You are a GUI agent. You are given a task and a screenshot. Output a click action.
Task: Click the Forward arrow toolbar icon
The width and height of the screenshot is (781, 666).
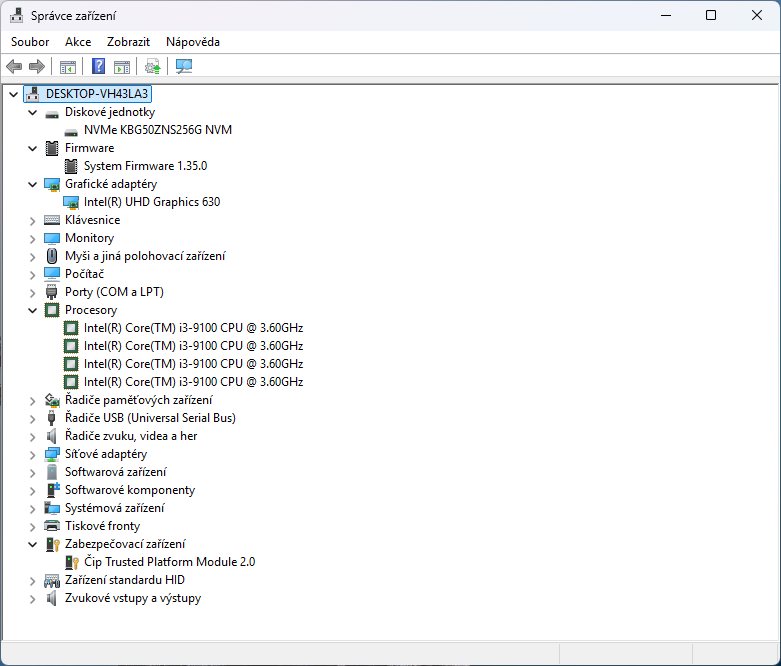point(37,66)
